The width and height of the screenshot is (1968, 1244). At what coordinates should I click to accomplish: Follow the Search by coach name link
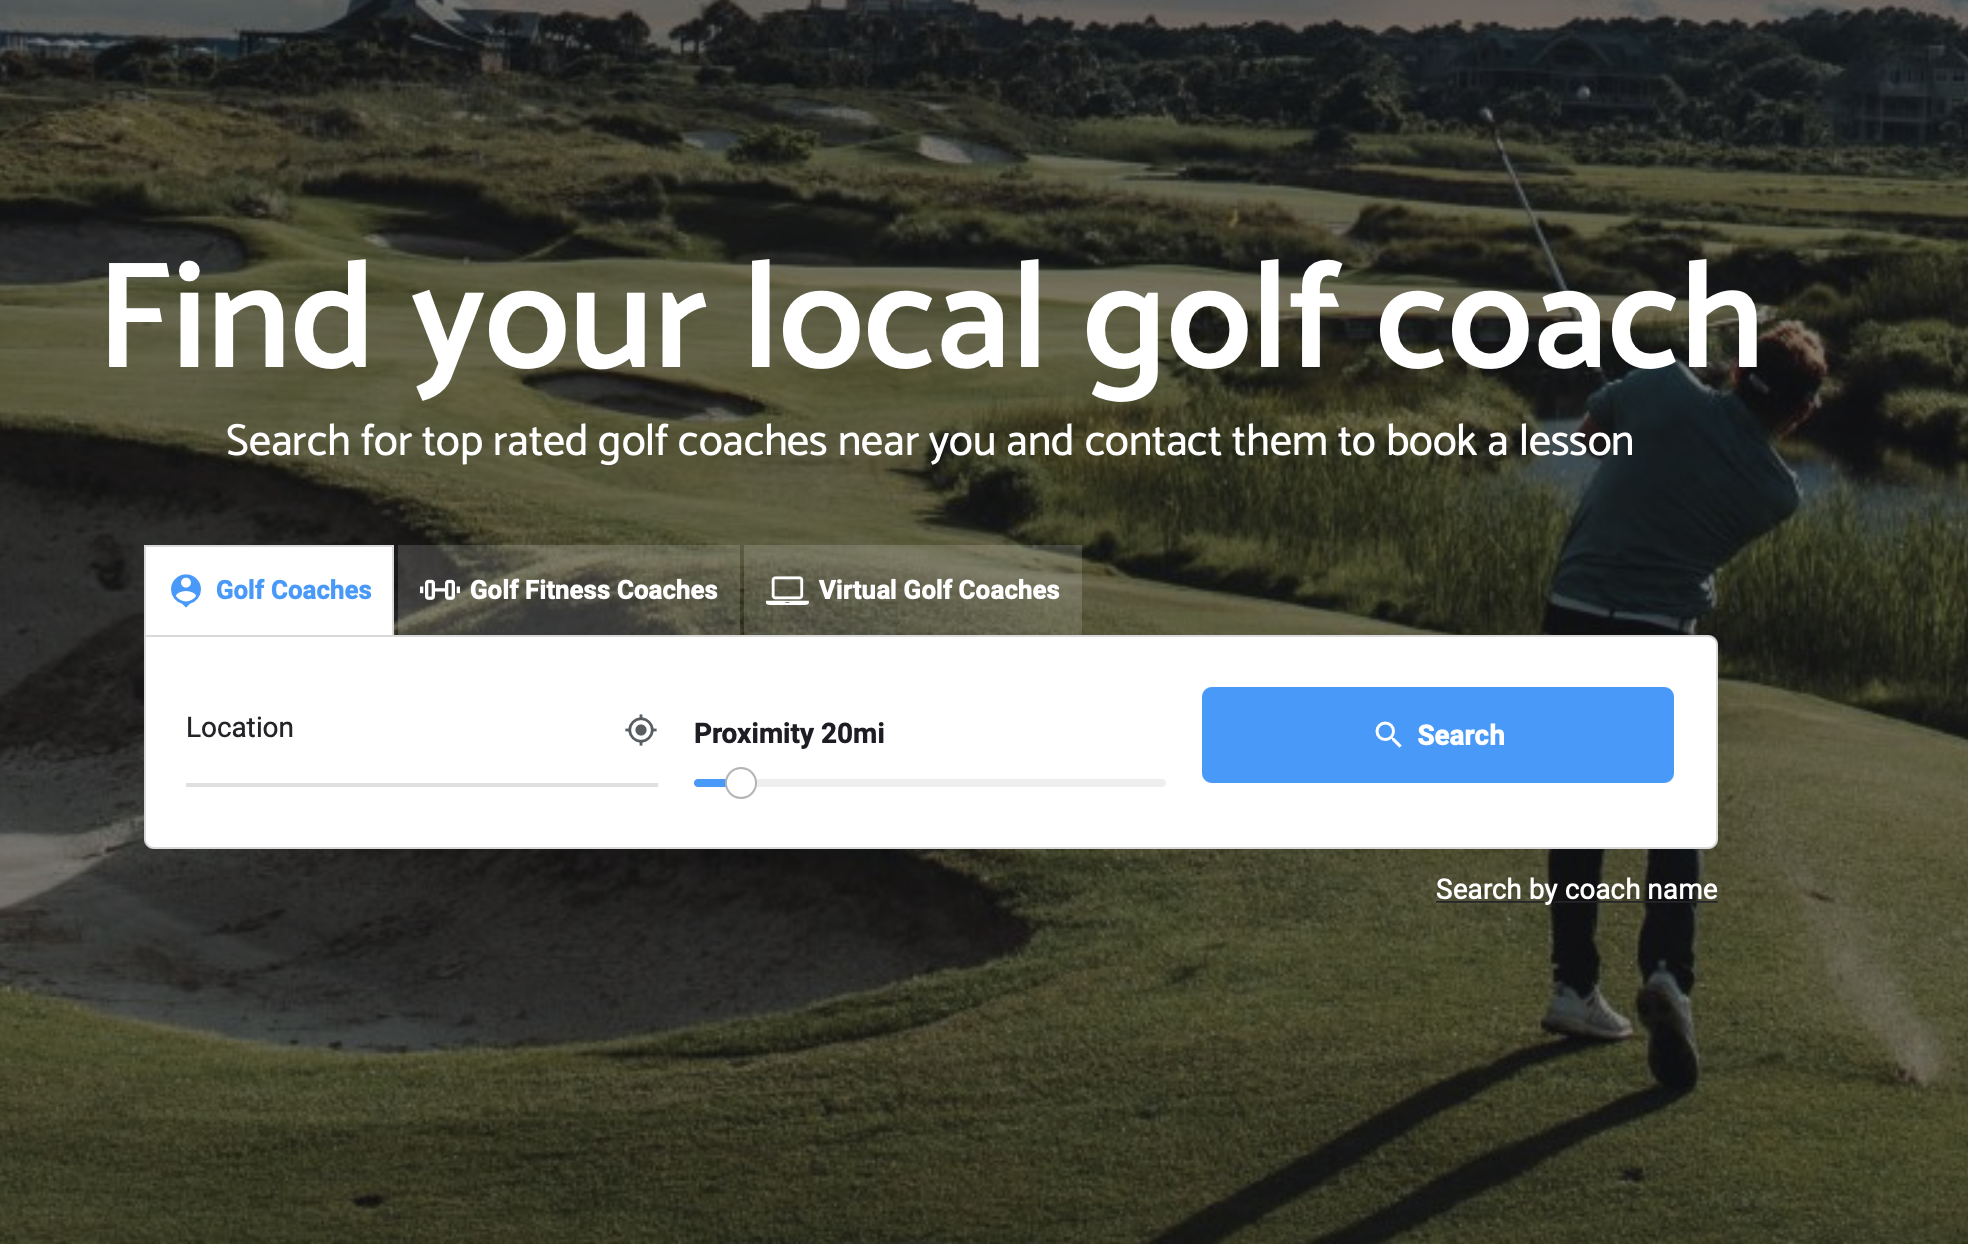1576,889
